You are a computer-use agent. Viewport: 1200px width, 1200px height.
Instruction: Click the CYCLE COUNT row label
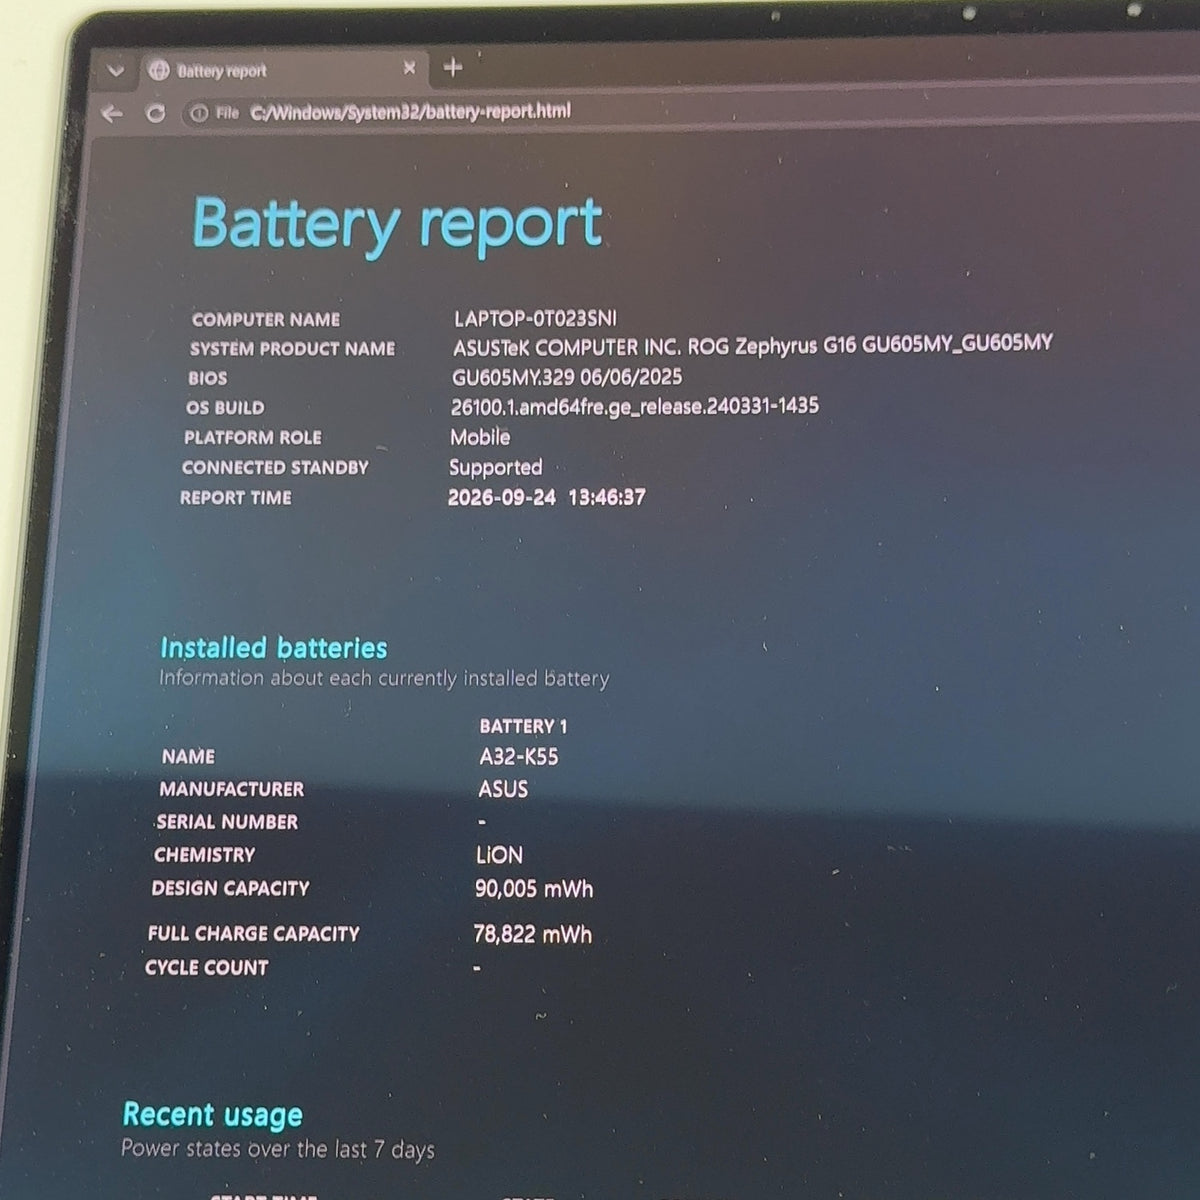tap(207, 968)
